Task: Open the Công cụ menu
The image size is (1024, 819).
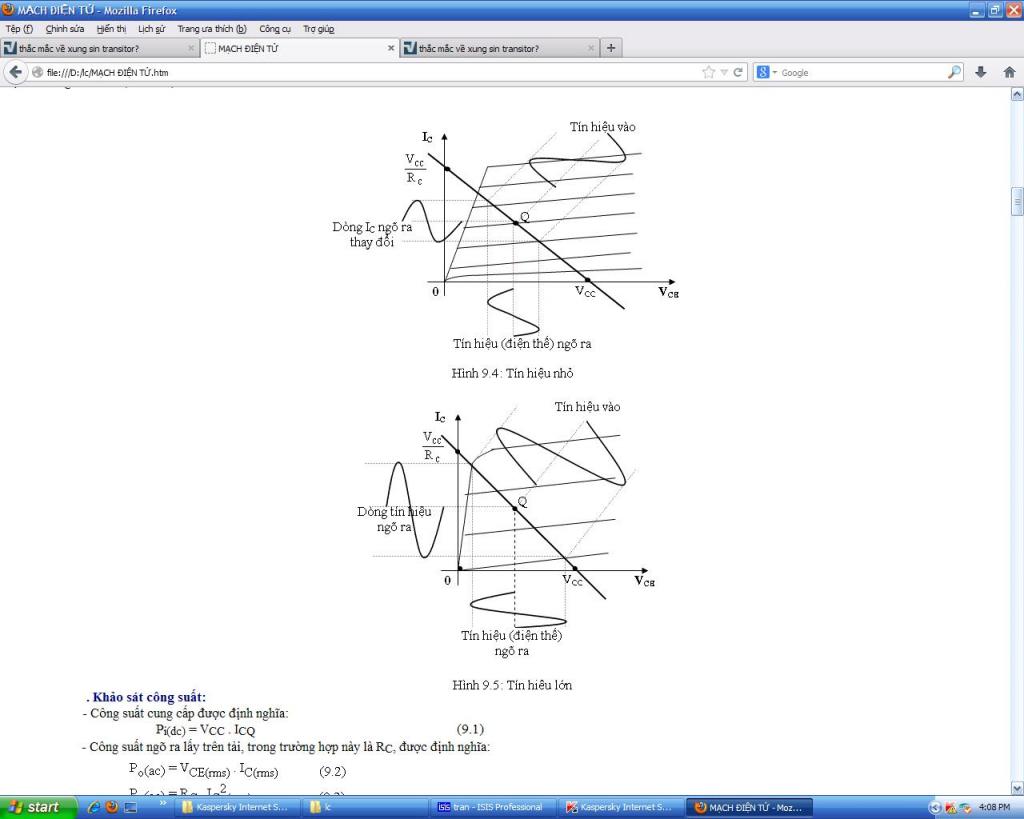Action: [x=275, y=29]
